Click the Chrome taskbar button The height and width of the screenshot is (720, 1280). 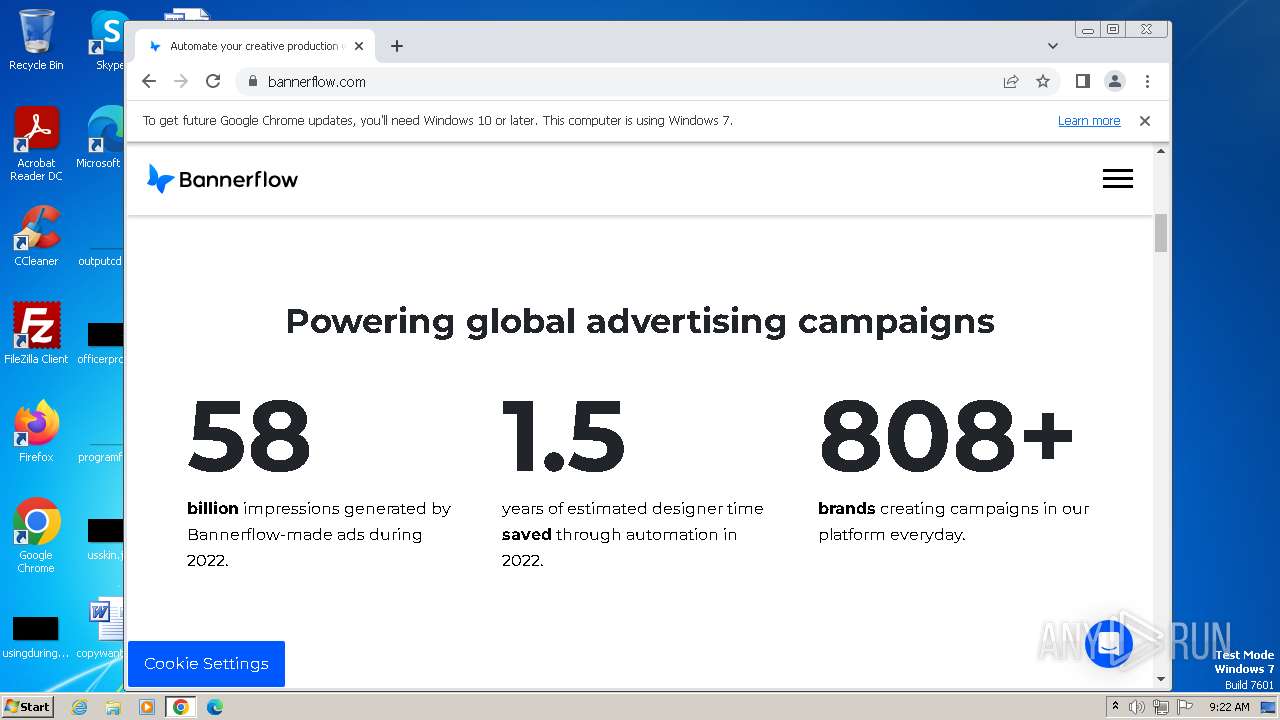(x=180, y=707)
